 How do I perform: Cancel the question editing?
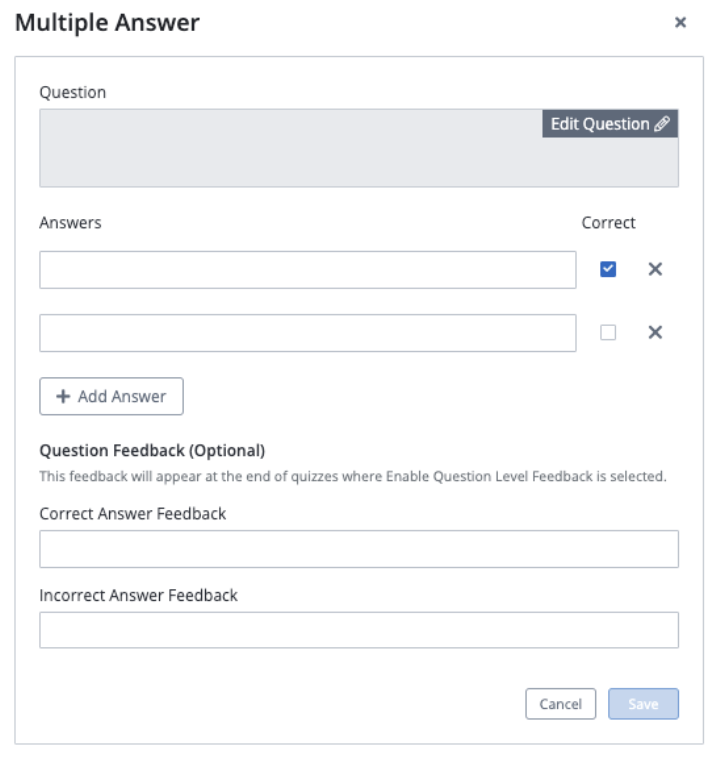pos(560,704)
